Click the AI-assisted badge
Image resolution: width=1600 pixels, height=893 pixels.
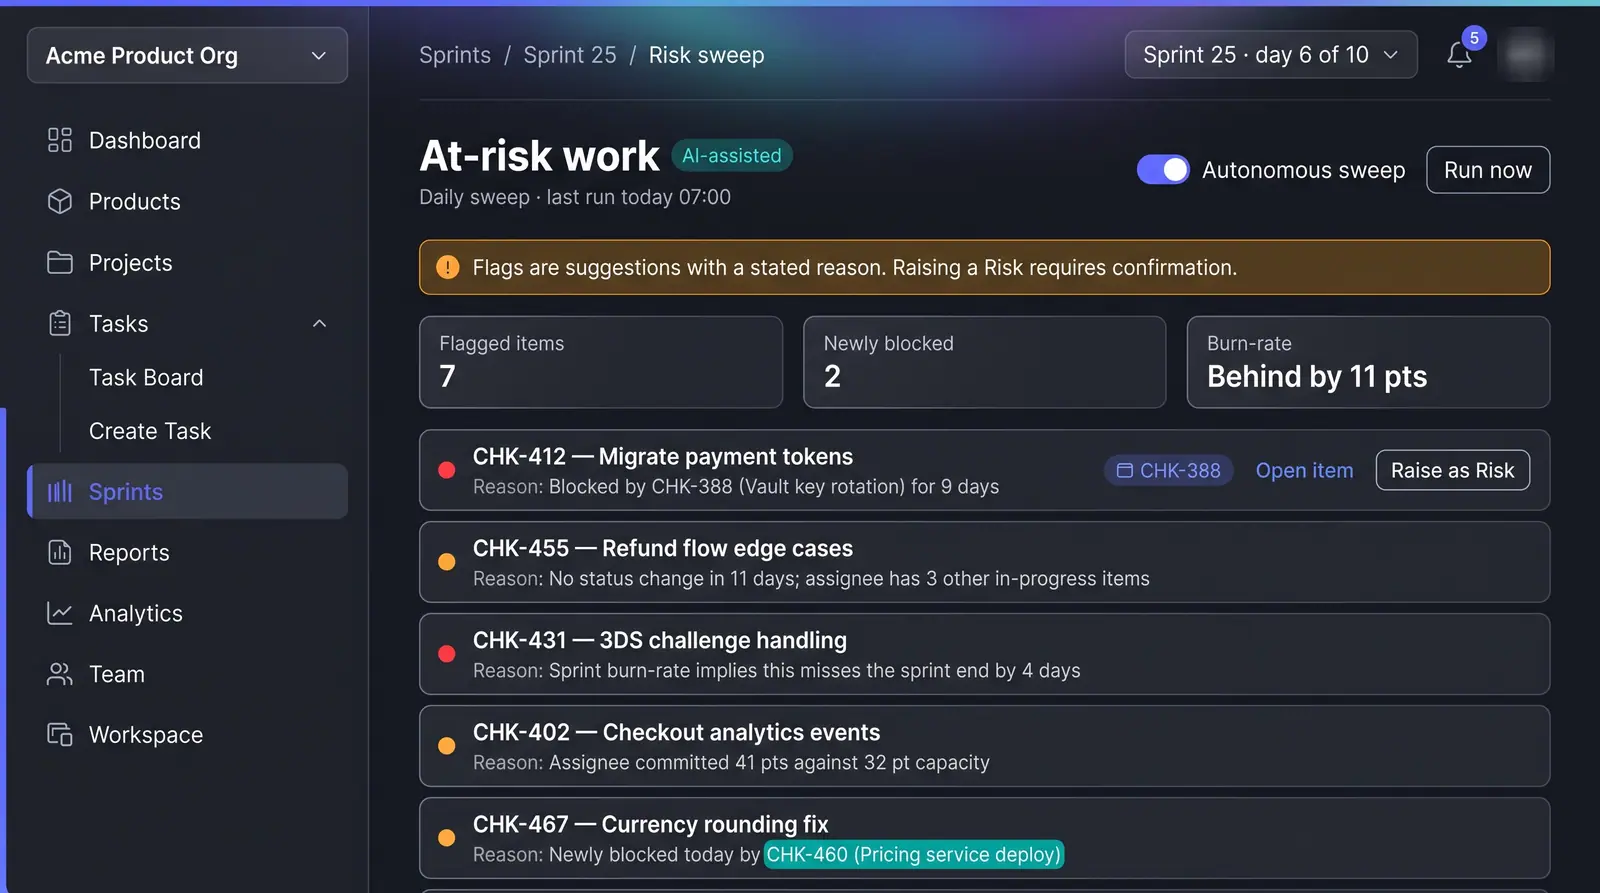(732, 155)
